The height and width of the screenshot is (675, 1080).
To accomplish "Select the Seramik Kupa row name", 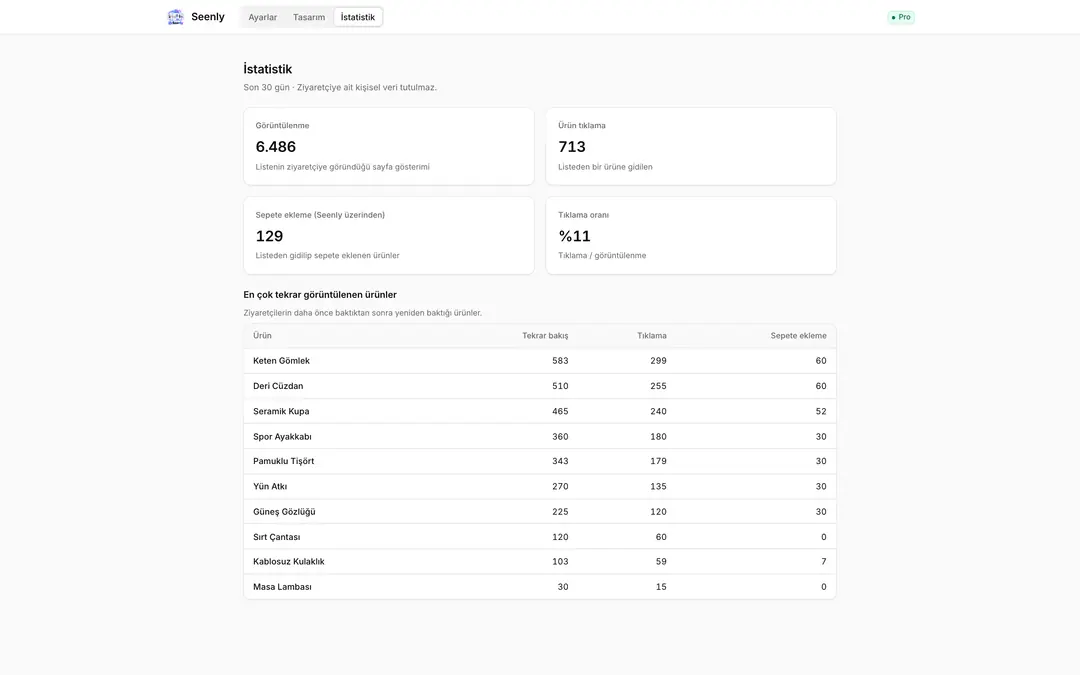I will click(x=281, y=411).
